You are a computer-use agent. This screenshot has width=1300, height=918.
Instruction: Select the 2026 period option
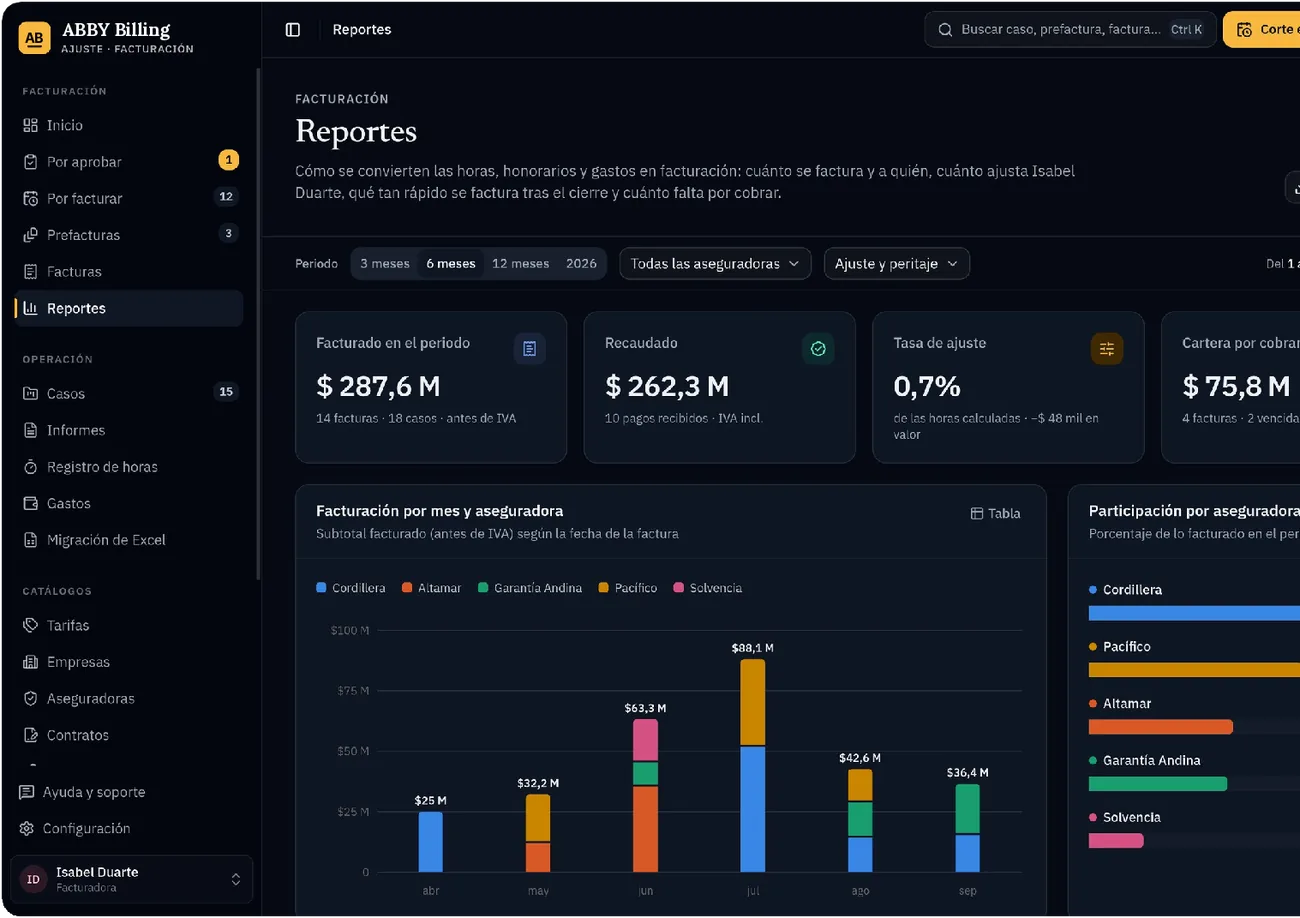[x=581, y=264]
